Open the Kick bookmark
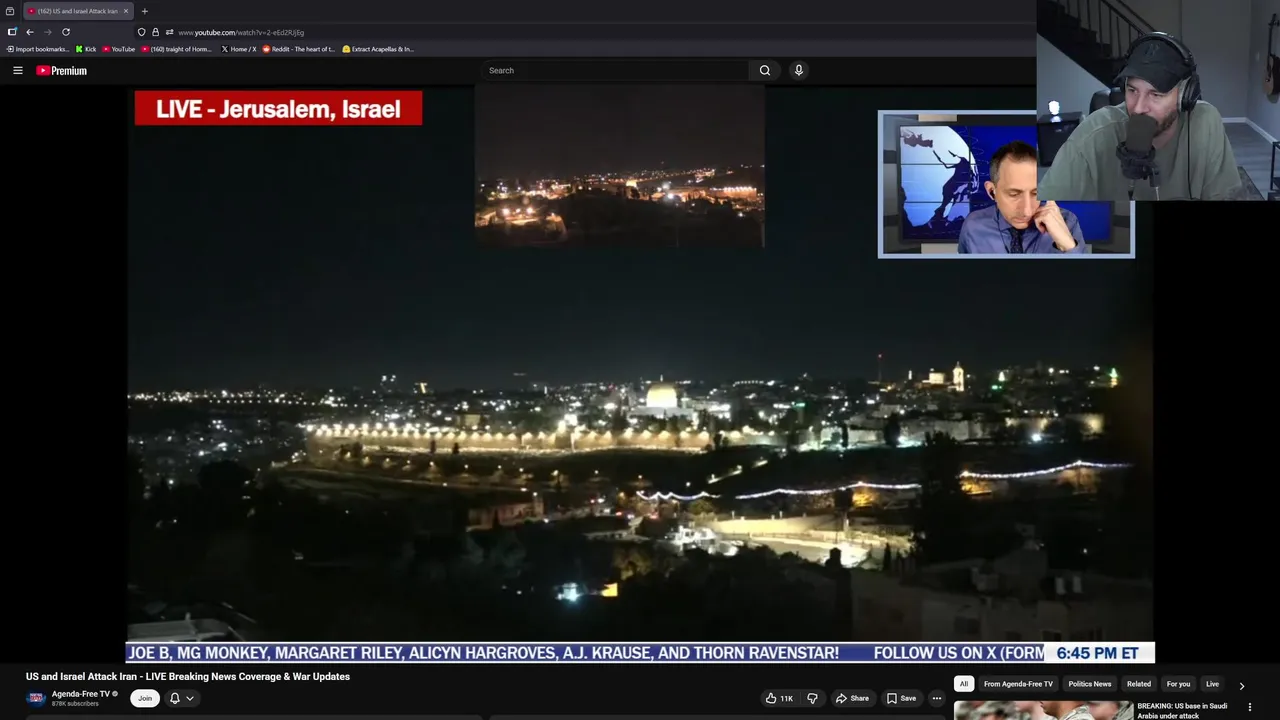 point(86,49)
